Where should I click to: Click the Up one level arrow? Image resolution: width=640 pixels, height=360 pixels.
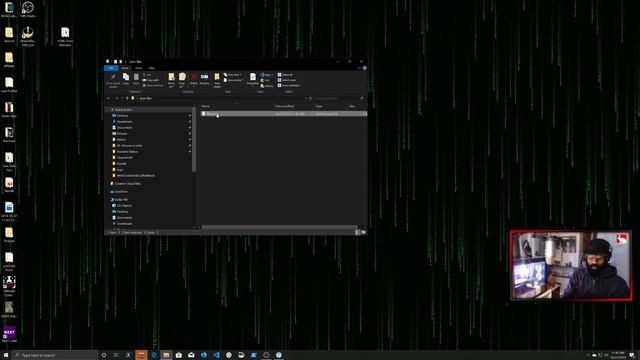click(x=127, y=98)
